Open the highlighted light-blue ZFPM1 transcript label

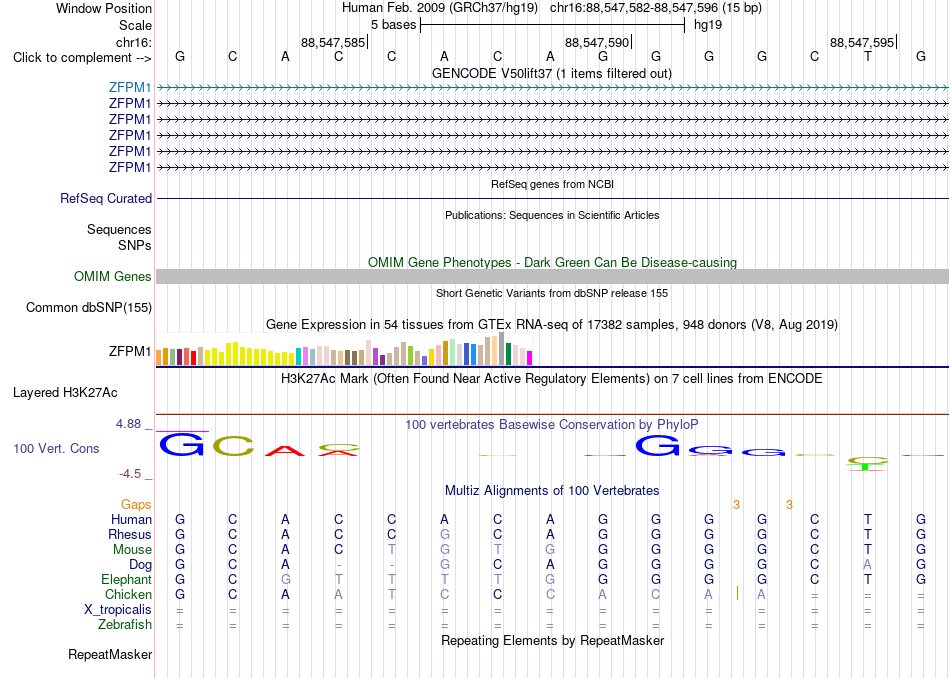(130, 87)
